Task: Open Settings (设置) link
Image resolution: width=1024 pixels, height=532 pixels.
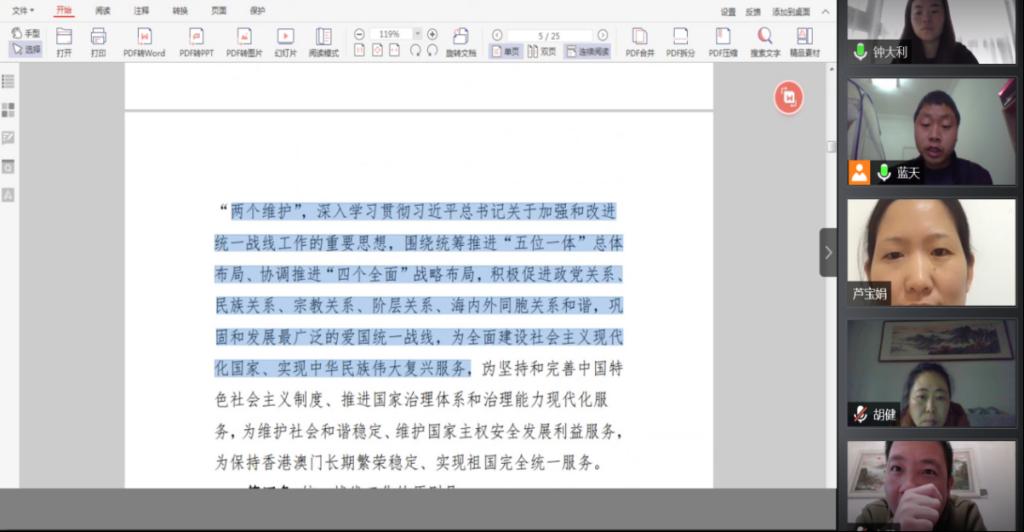Action: tap(728, 12)
